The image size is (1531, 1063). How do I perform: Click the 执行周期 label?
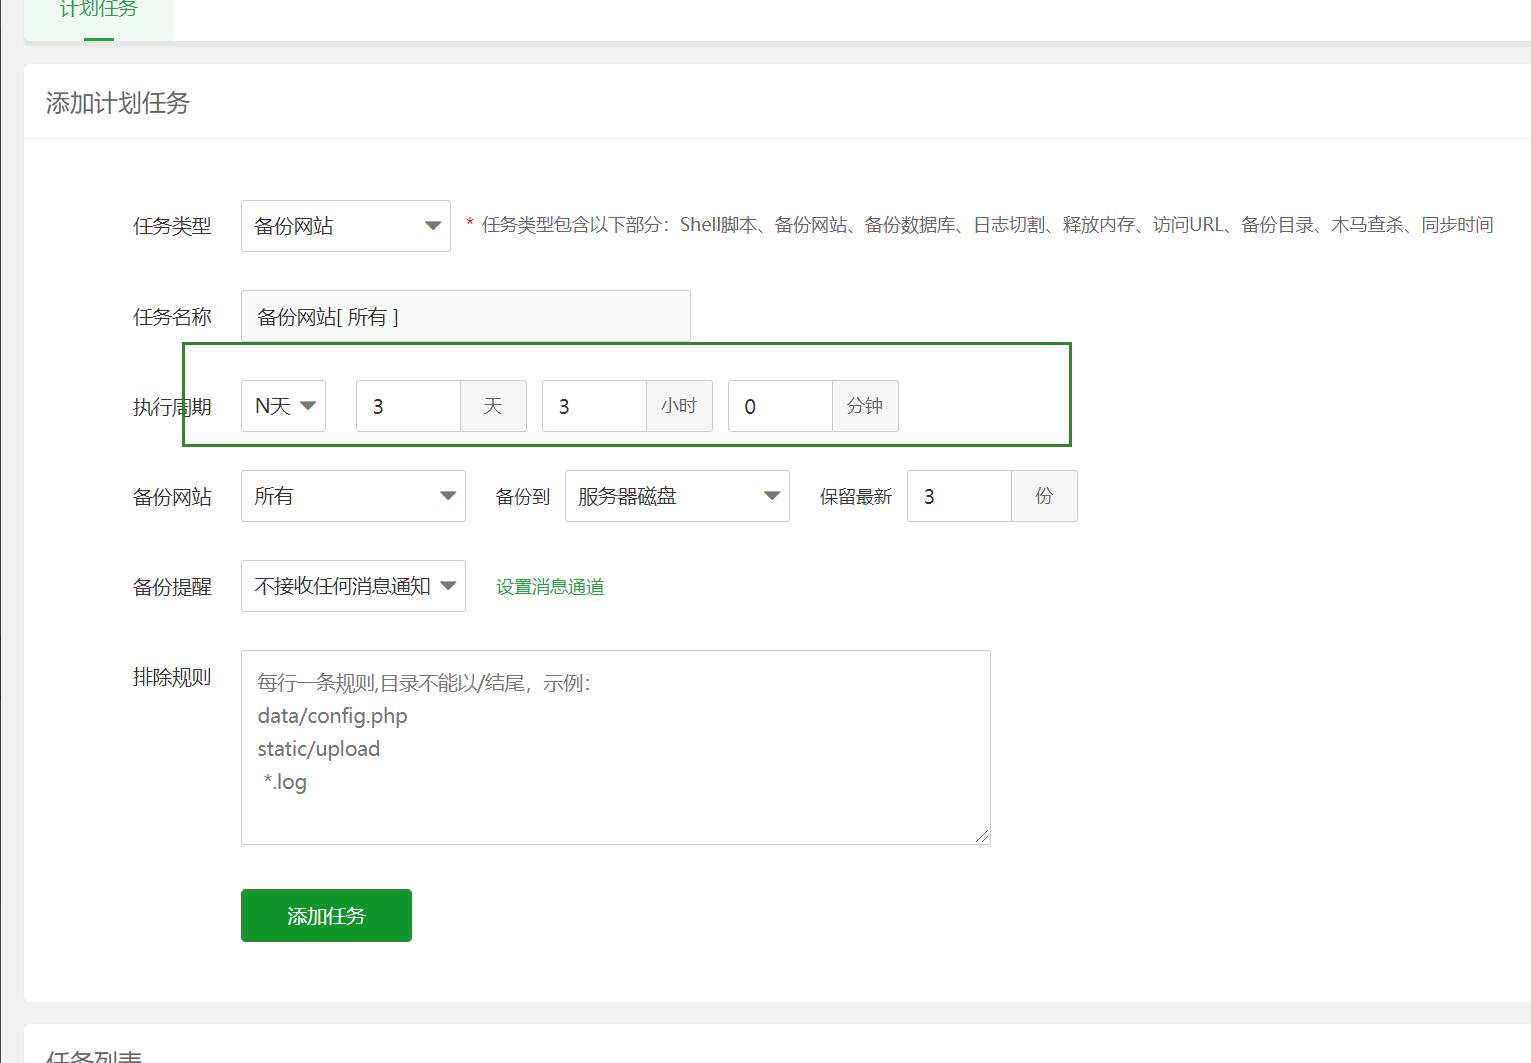(x=172, y=407)
